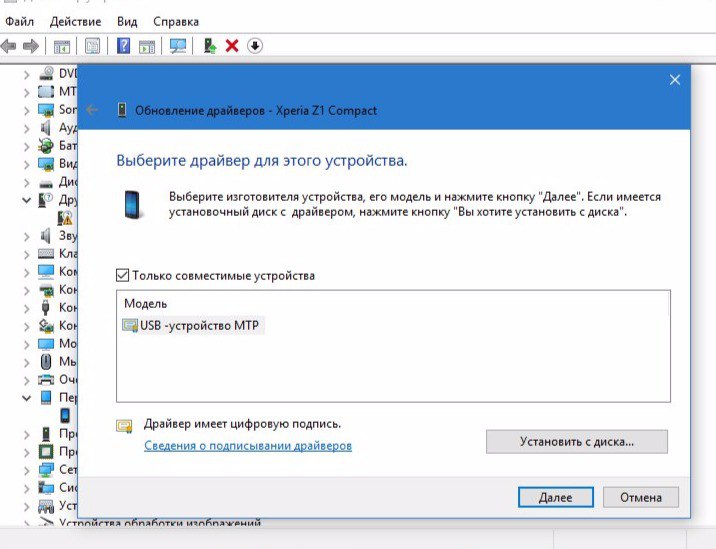
Task: Click the red X uninstall device icon
Action: 232,46
